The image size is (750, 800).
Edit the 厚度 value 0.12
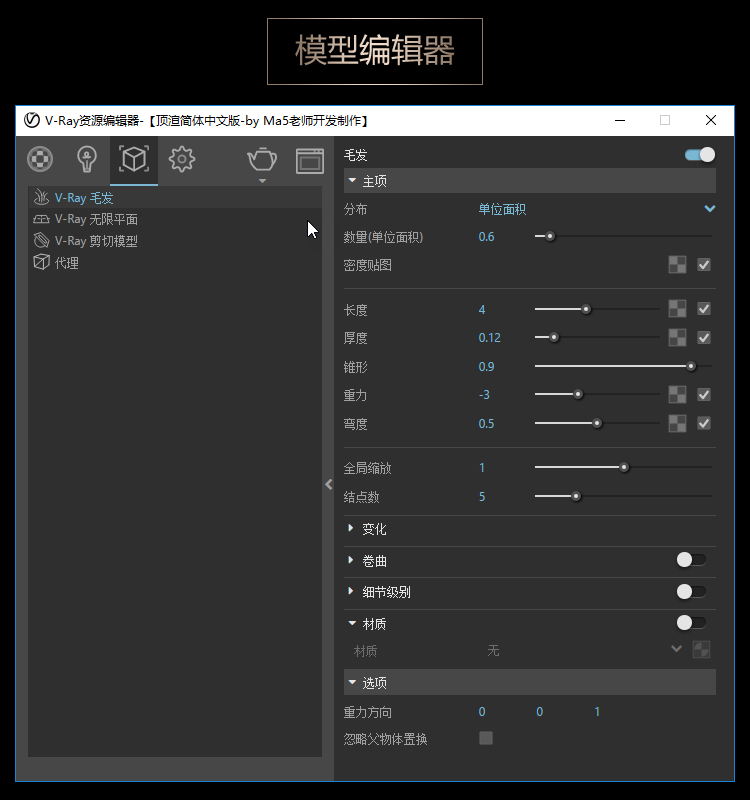[x=489, y=338]
